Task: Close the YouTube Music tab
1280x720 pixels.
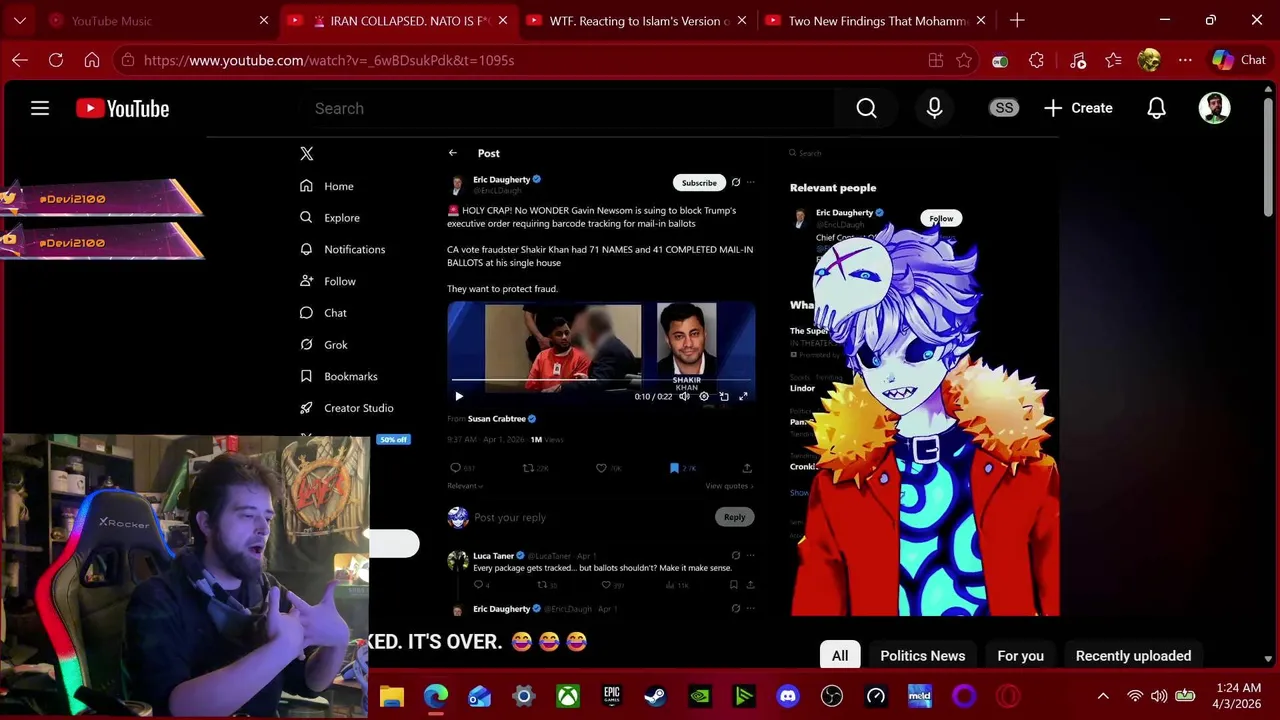Action: click(x=264, y=20)
